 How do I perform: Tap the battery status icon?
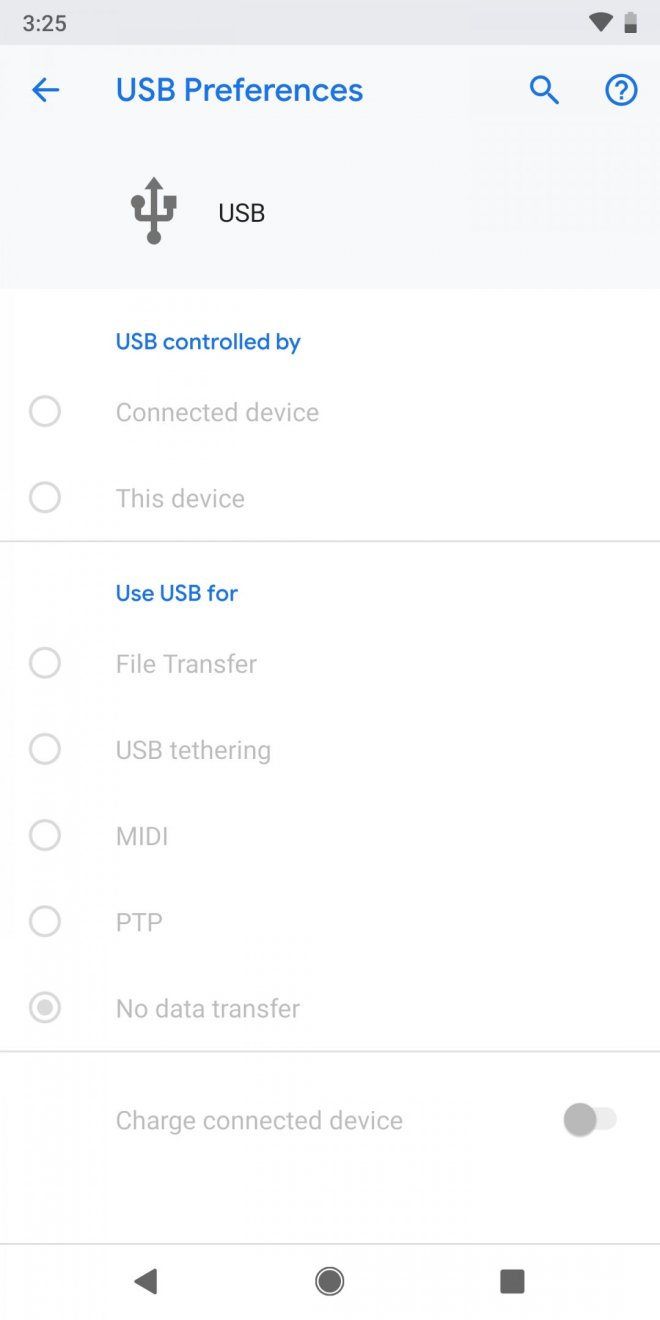631,22
